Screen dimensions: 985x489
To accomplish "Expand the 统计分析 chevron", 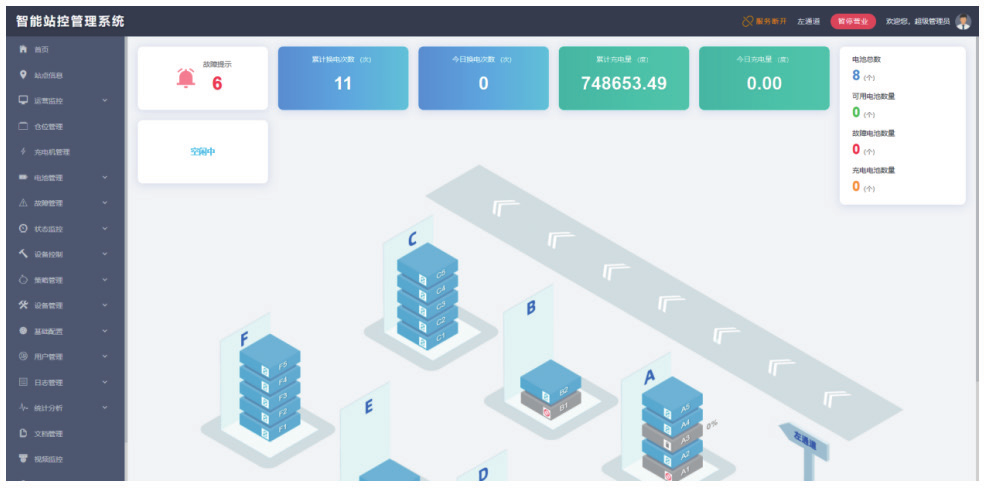I will pos(105,408).
